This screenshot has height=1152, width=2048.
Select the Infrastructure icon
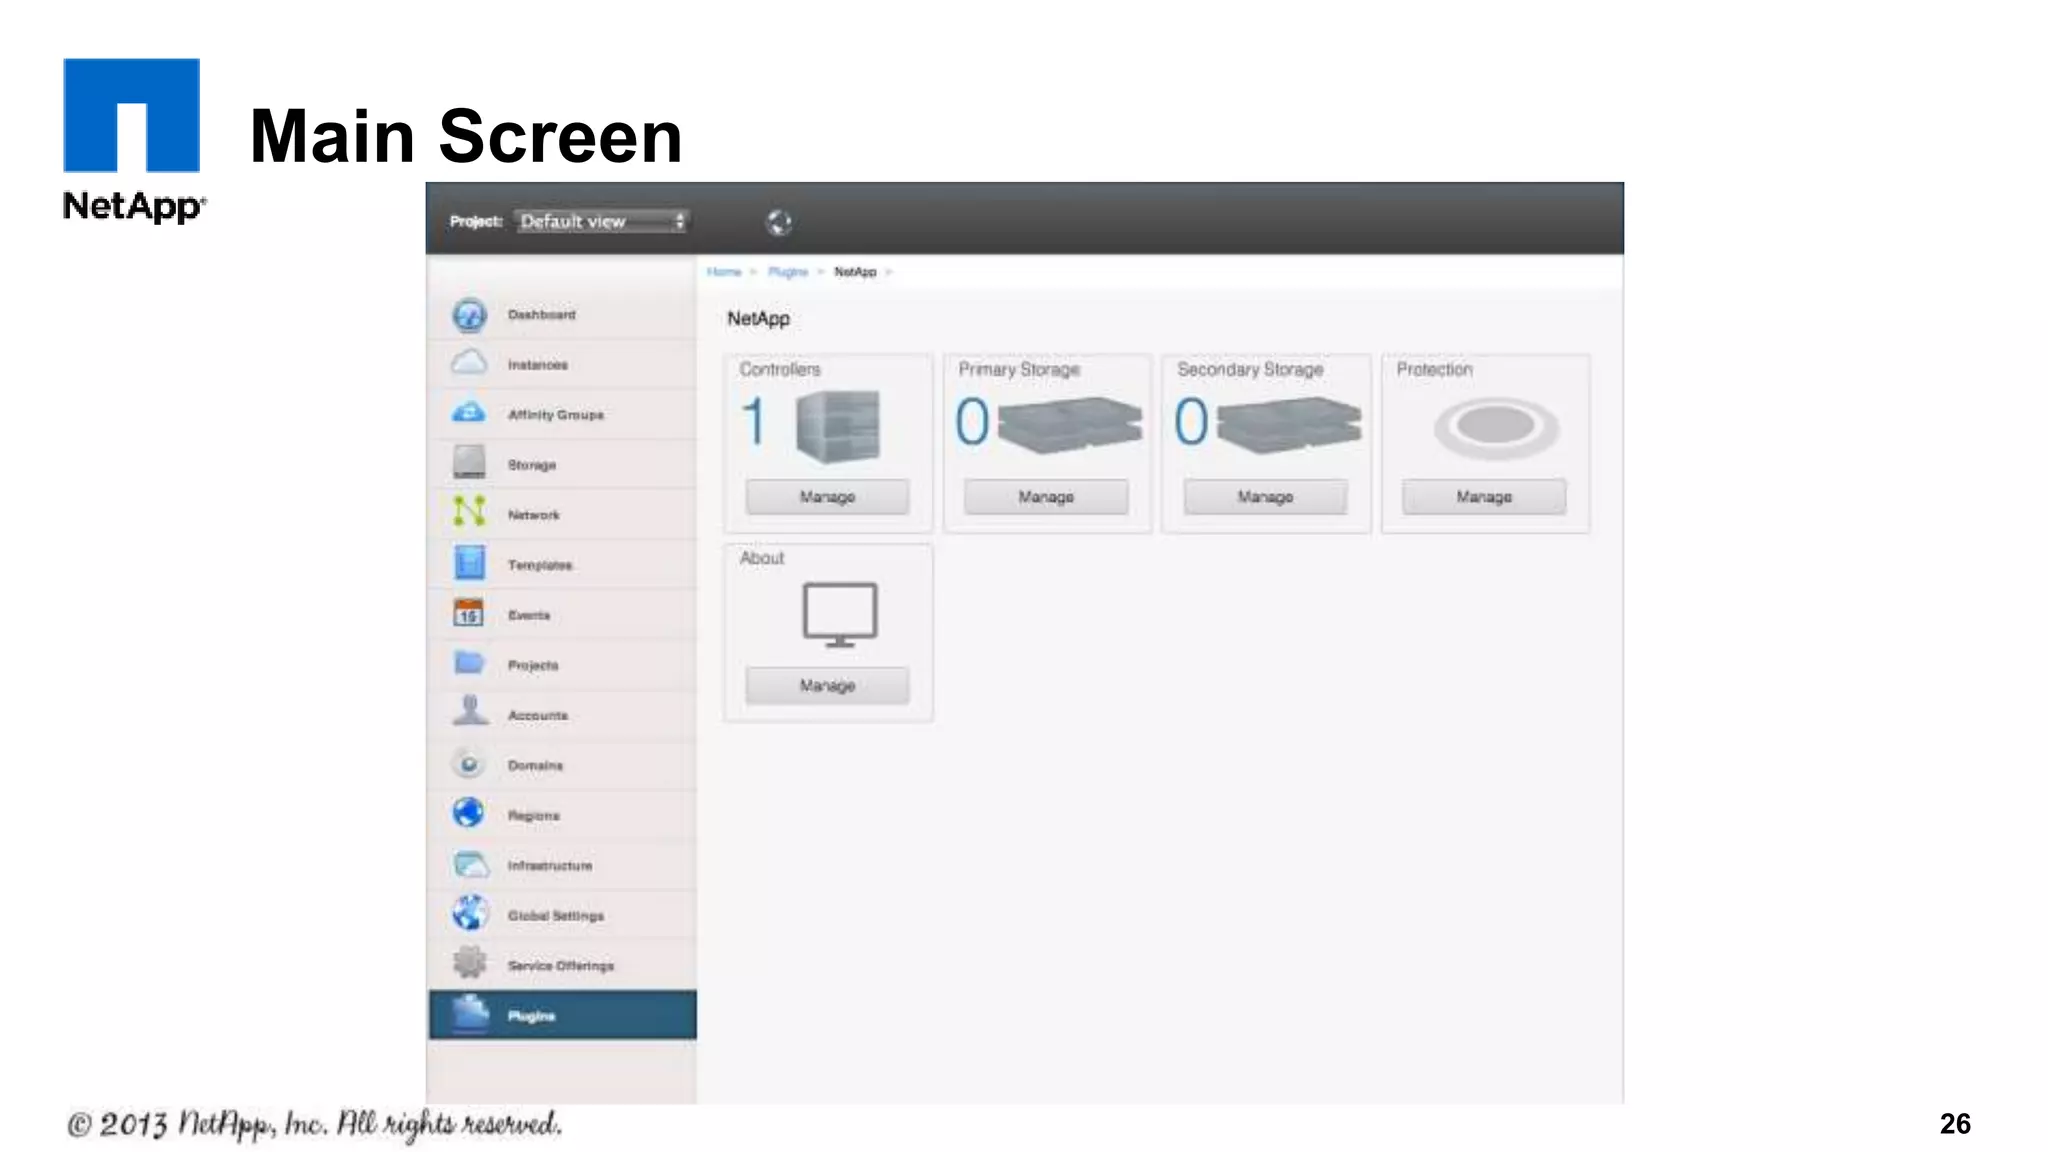tap(470, 863)
